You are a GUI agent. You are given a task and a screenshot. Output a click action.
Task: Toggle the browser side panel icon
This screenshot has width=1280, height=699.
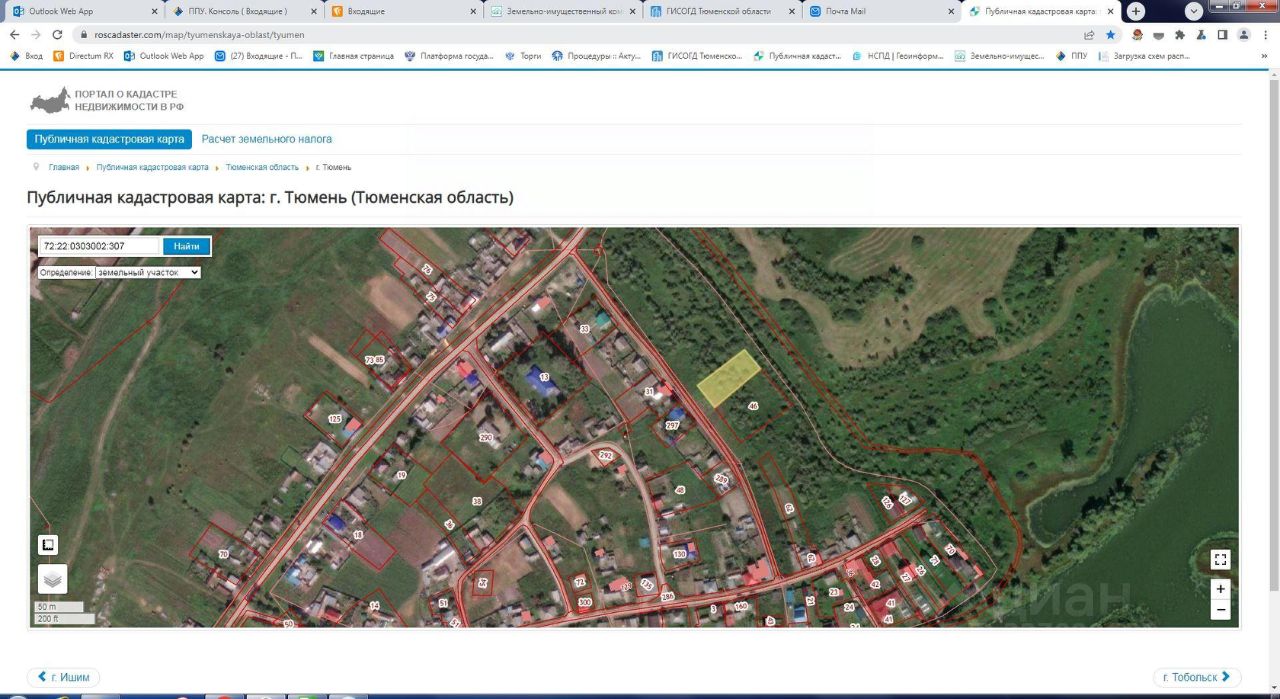pyautogui.click(x=1222, y=34)
